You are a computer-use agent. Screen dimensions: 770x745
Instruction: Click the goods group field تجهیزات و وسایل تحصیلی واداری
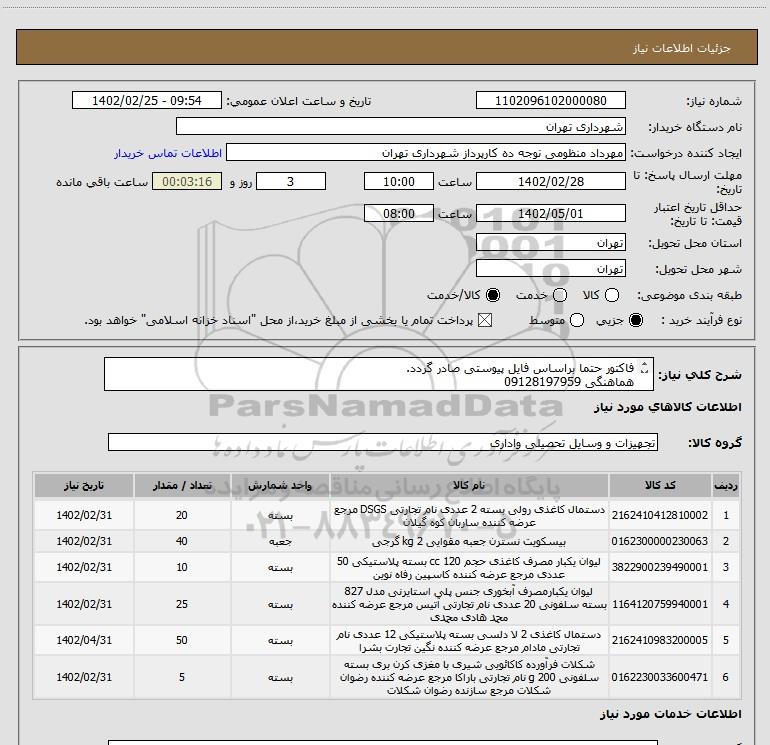tap(383, 442)
